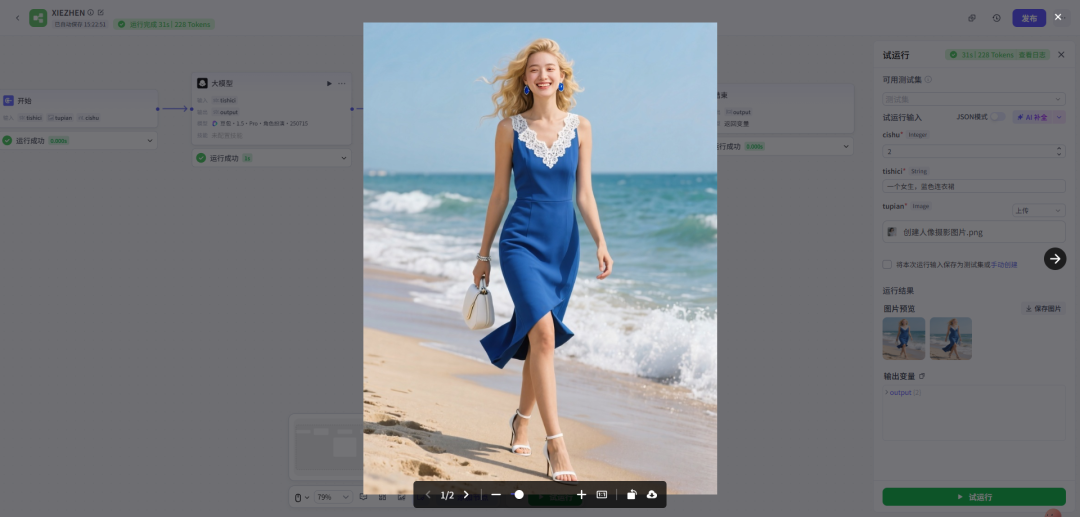The height and width of the screenshot is (517, 1080).
Task: Zoom in with the plus icon
Action: (x=581, y=495)
